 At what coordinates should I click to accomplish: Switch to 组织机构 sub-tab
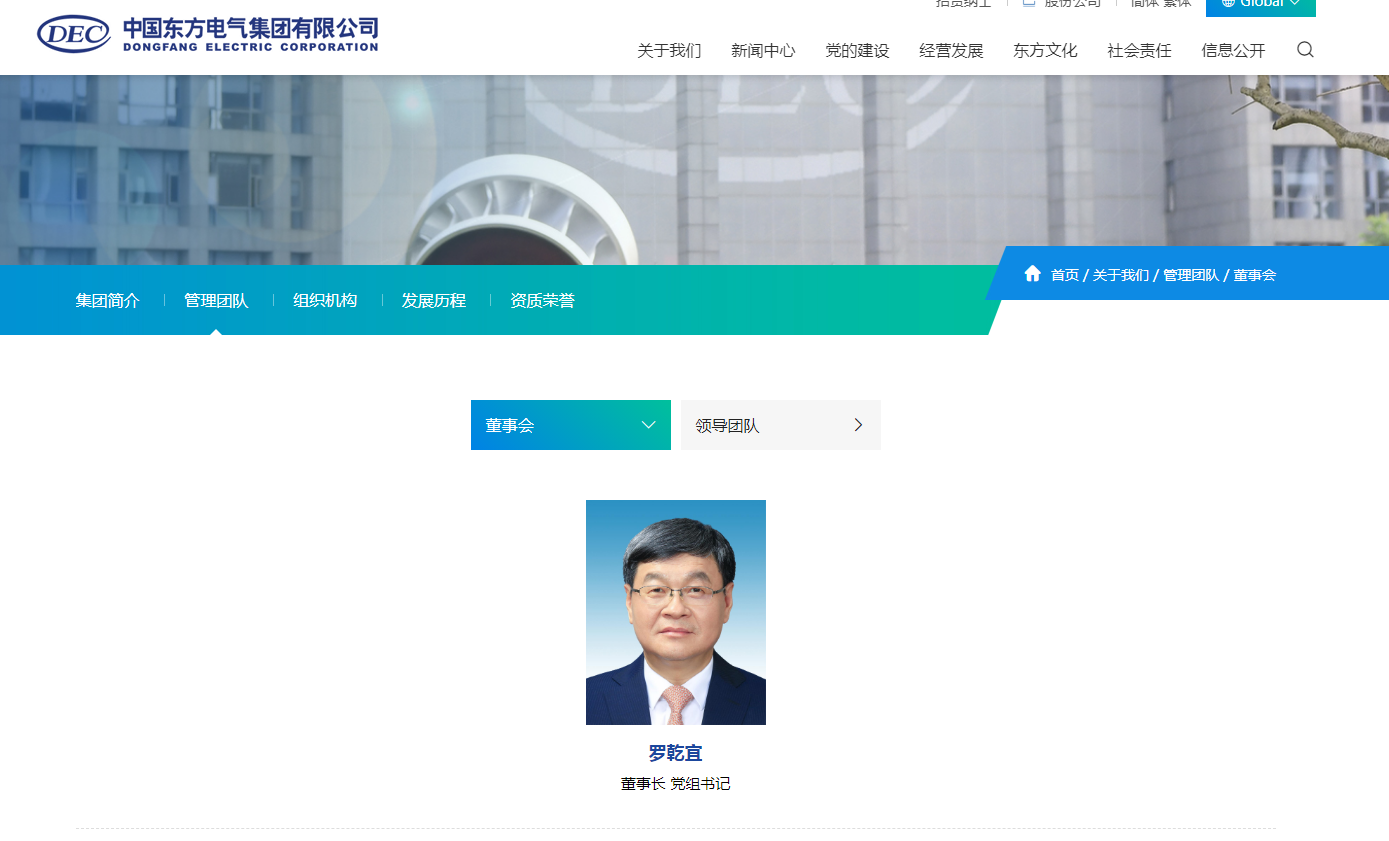[x=325, y=300]
